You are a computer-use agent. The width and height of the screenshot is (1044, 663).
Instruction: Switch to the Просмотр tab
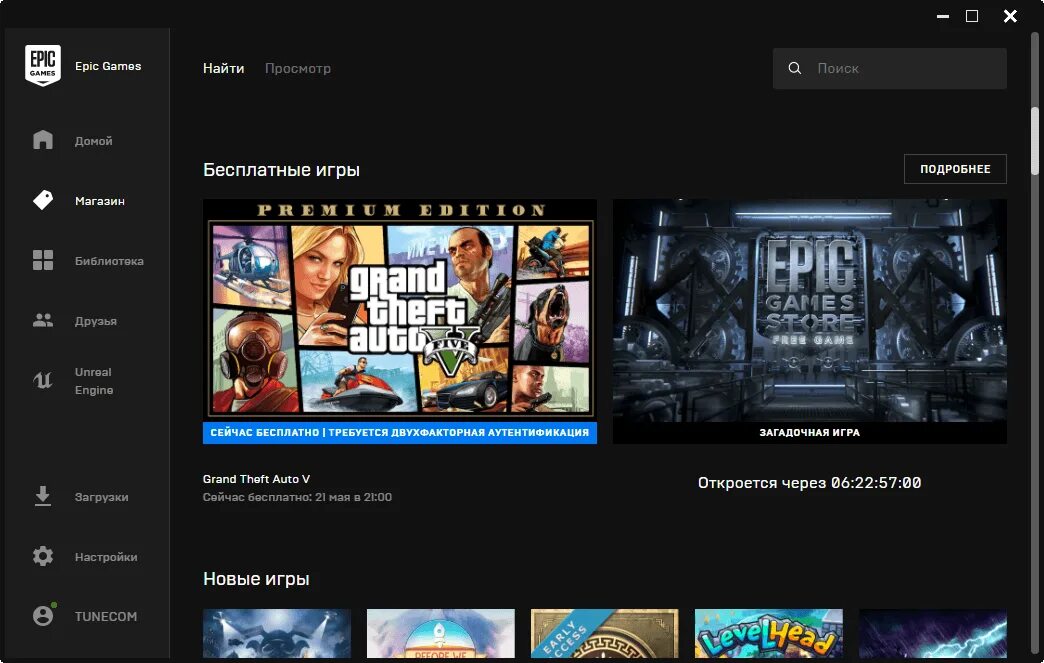298,68
